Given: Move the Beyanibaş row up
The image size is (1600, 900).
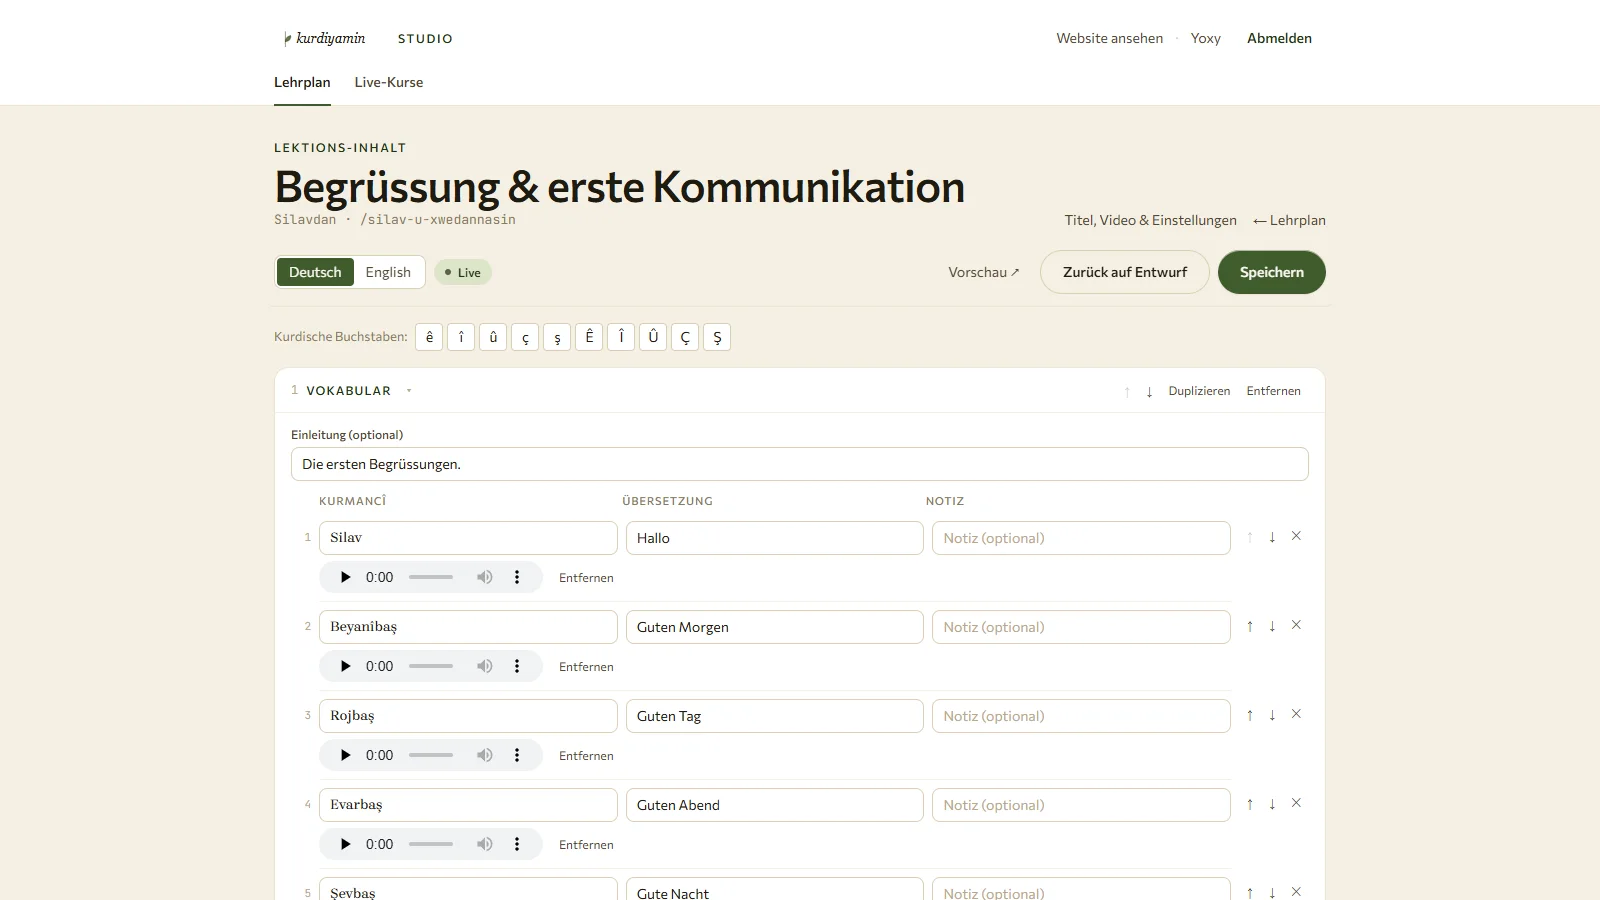Looking at the screenshot, I should (1250, 626).
